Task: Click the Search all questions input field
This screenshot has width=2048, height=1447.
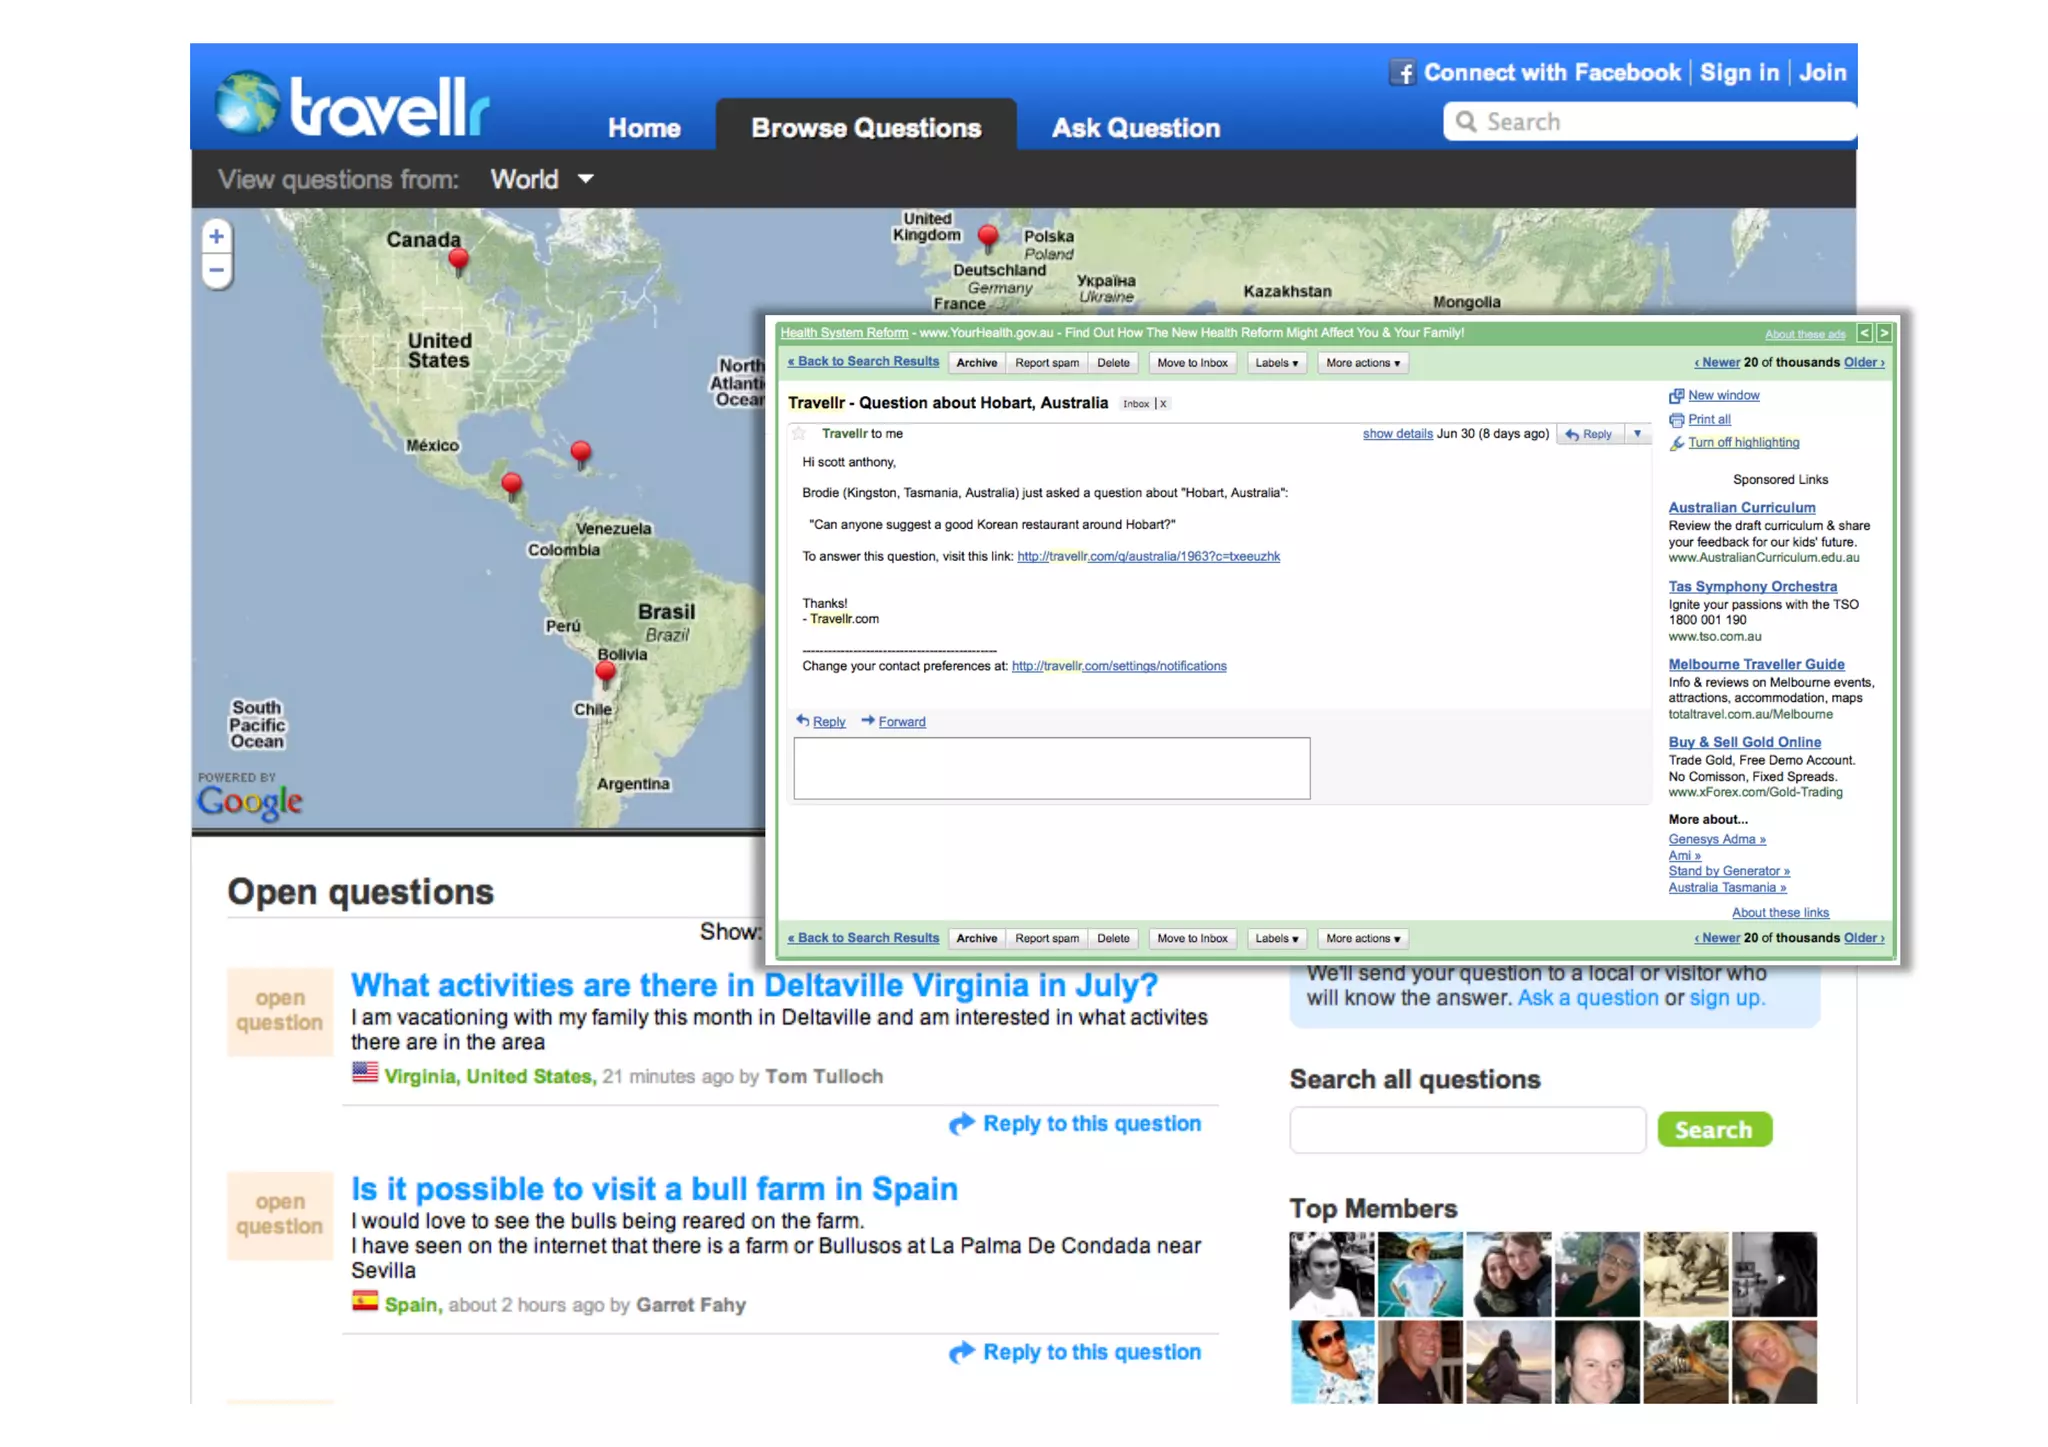Action: pyautogui.click(x=1467, y=1130)
